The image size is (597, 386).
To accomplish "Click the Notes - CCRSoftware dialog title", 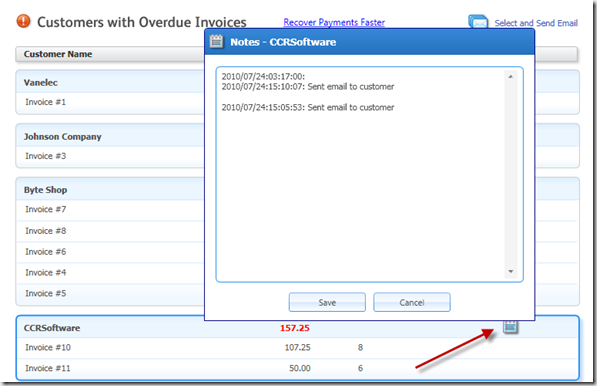I will point(283,42).
